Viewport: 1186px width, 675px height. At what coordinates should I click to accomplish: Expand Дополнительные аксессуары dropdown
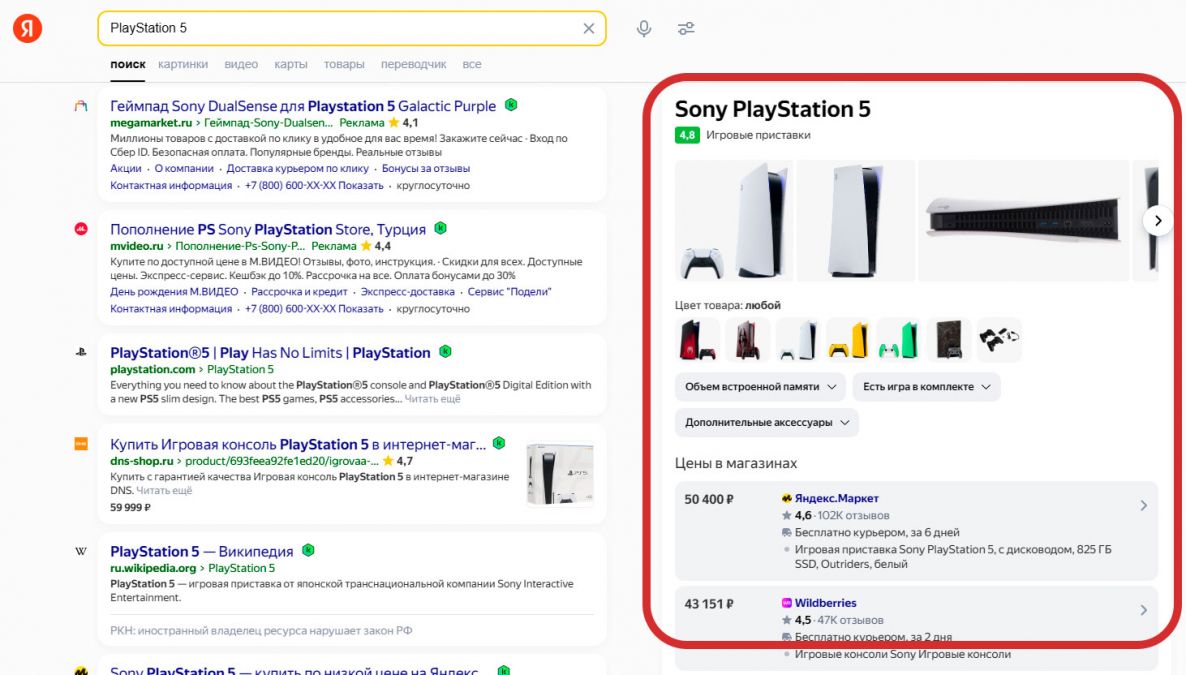(767, 422)
